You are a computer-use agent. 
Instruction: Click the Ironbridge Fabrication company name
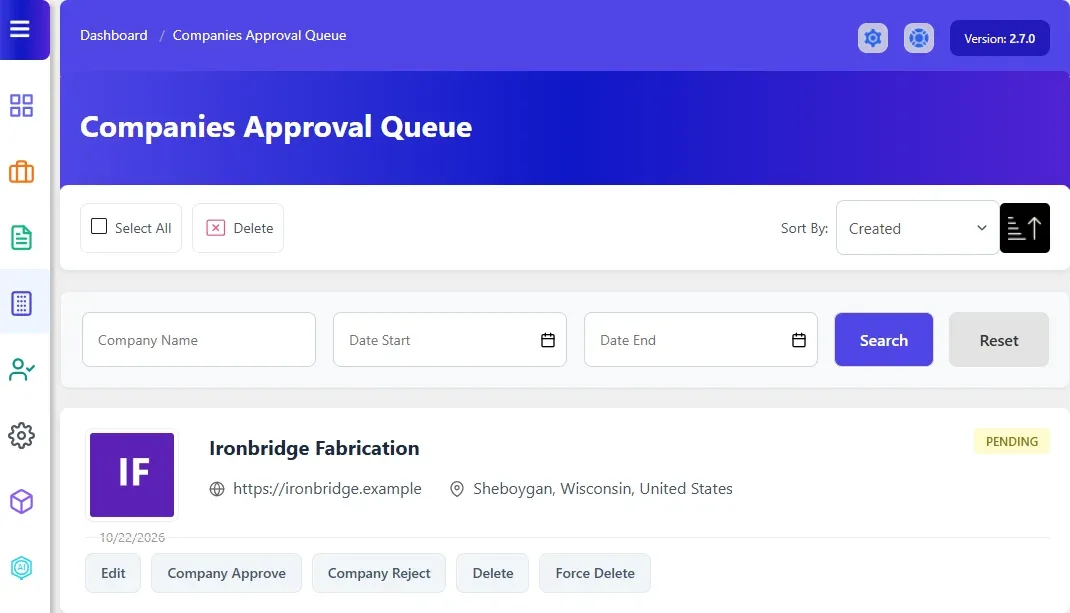point(314,448)
